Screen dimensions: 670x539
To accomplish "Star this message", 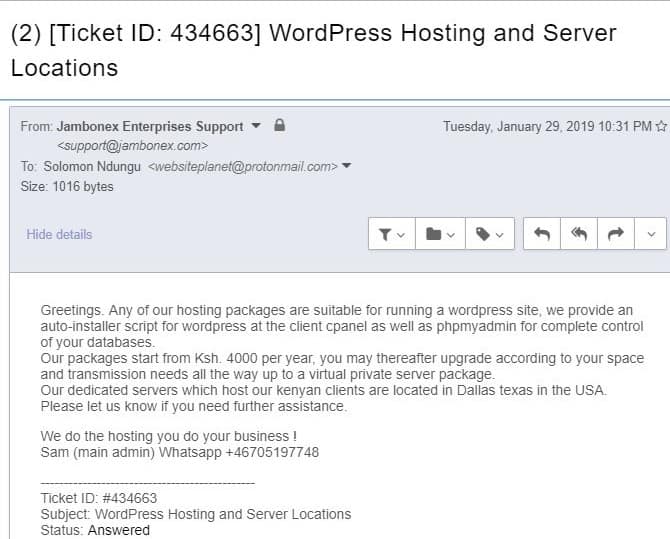I will 661,126.
